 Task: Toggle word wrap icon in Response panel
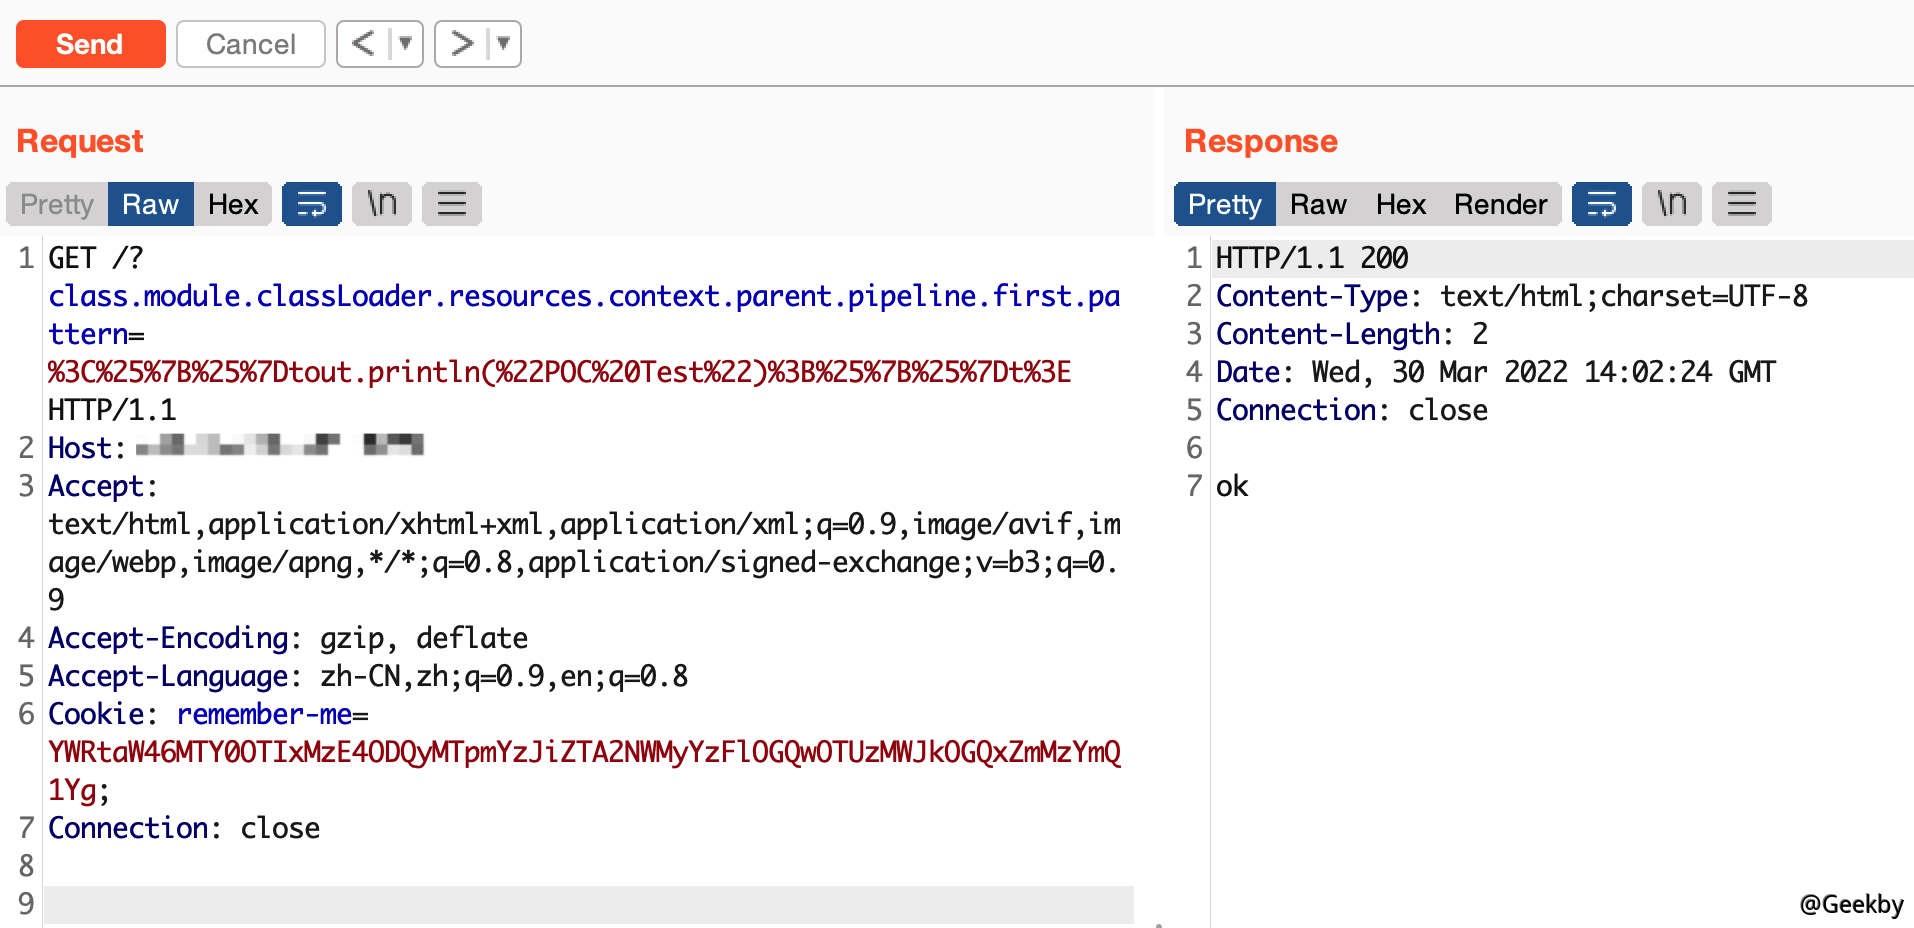point(1602,204)
